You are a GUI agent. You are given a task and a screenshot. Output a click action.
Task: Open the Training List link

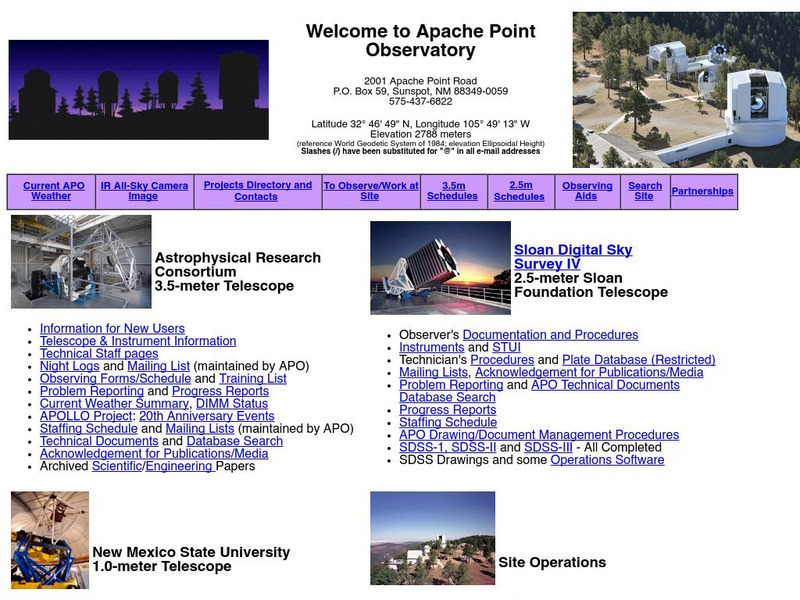coord(253,379)
